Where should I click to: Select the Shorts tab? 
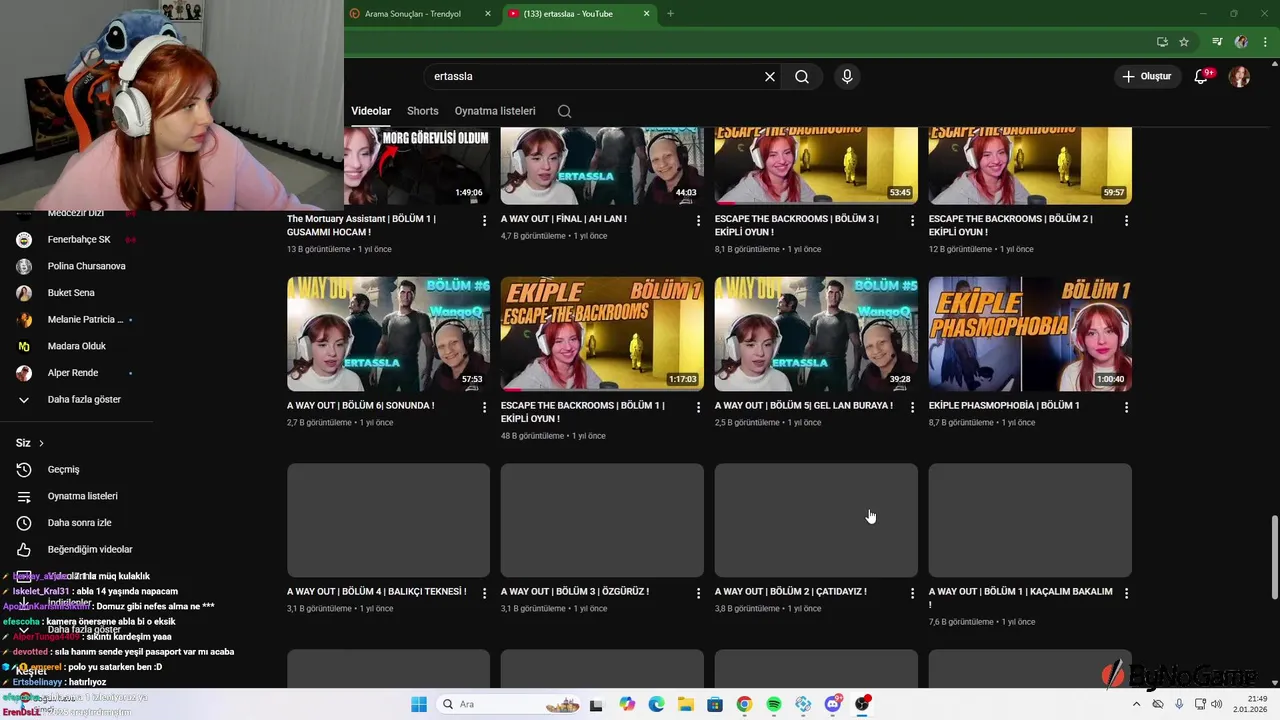[x=422, y=111]
